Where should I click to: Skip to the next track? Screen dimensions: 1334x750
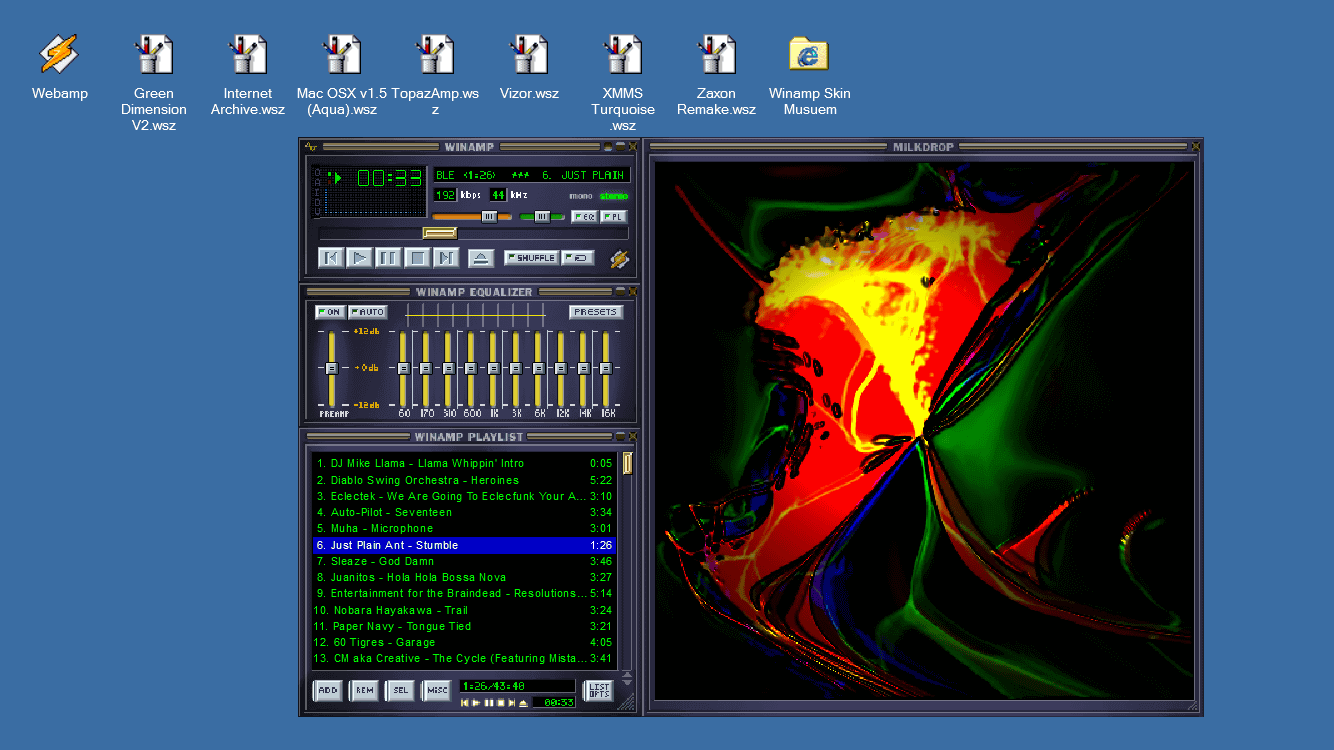pos(447,258)
